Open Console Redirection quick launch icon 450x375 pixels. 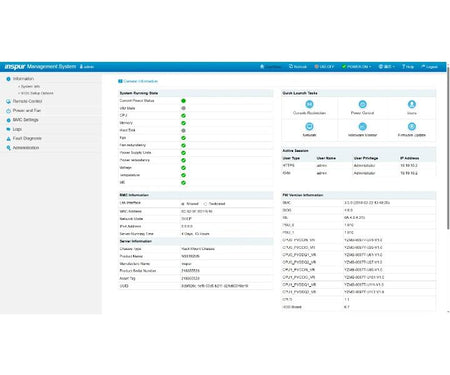pos(309,104)
